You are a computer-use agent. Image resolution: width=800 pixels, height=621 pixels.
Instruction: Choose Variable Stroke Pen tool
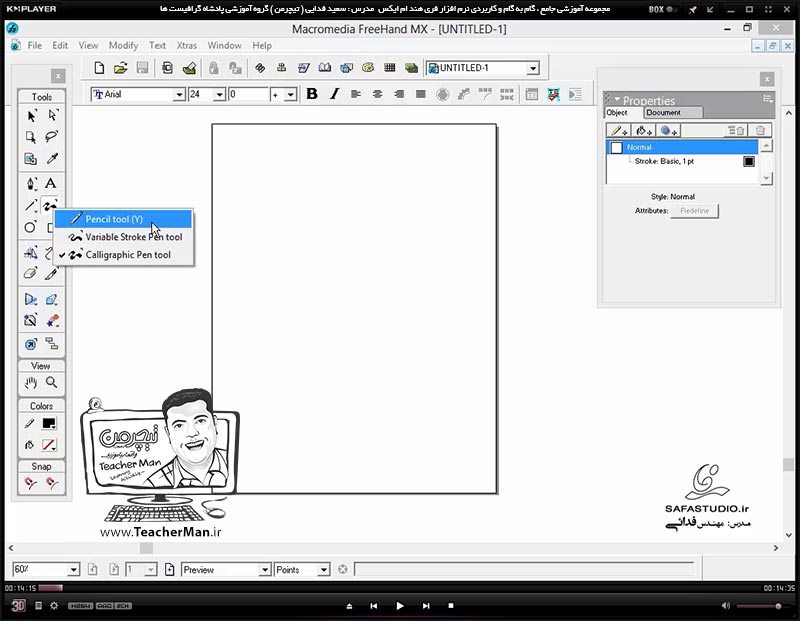tap(123, 237)
